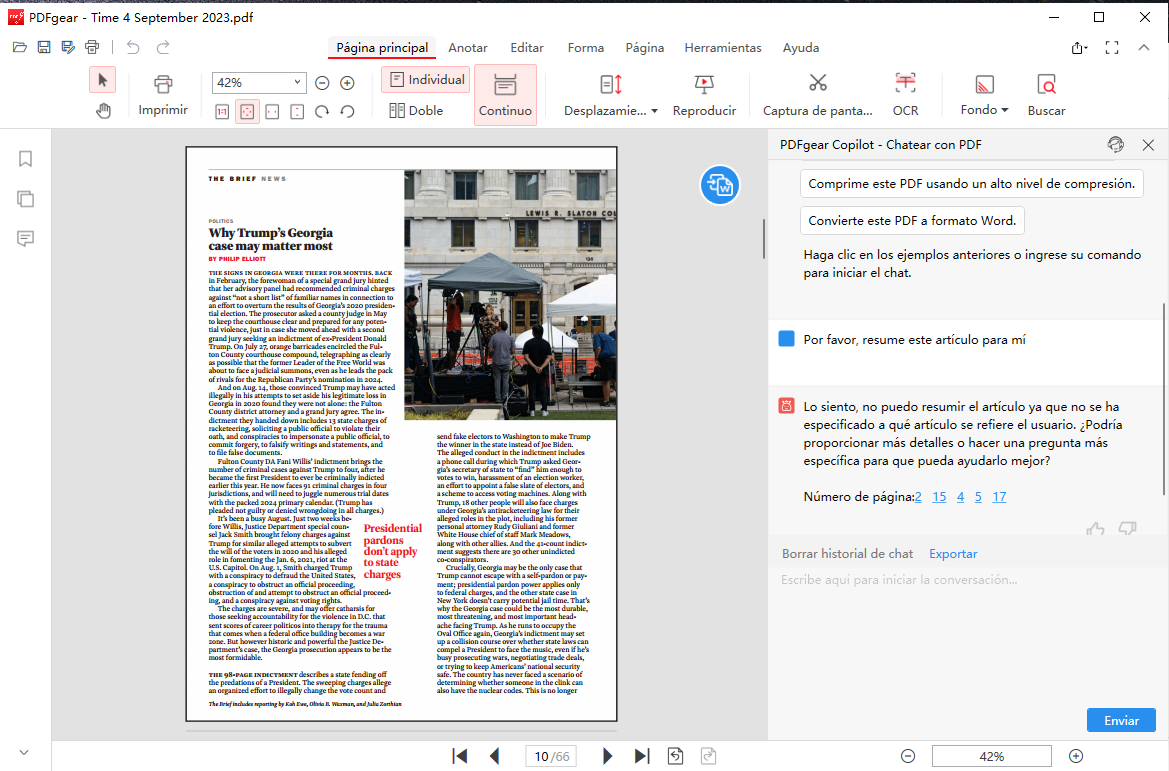Open the page thumbnails sidebar
Screen dimensions: 1169x771
[x=25, y=198]
